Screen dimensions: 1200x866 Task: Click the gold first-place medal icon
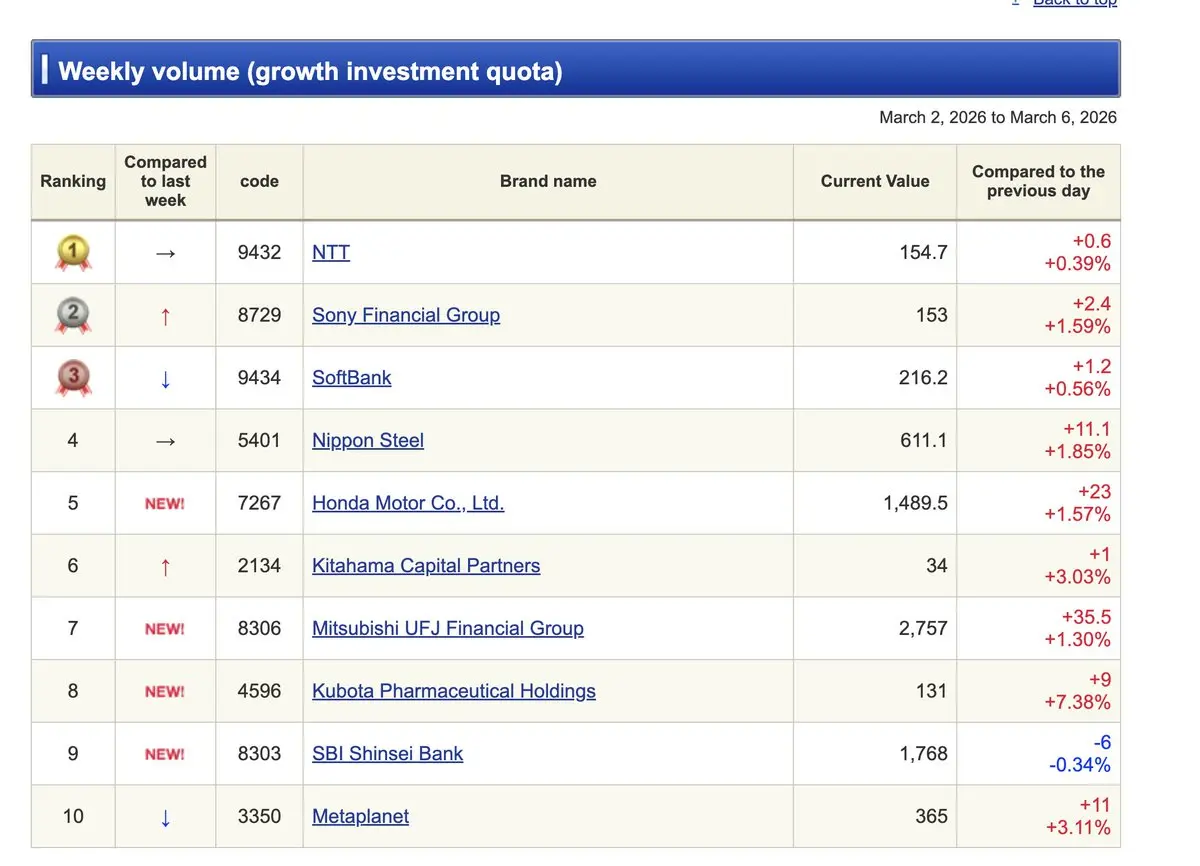tap(73, 253)
